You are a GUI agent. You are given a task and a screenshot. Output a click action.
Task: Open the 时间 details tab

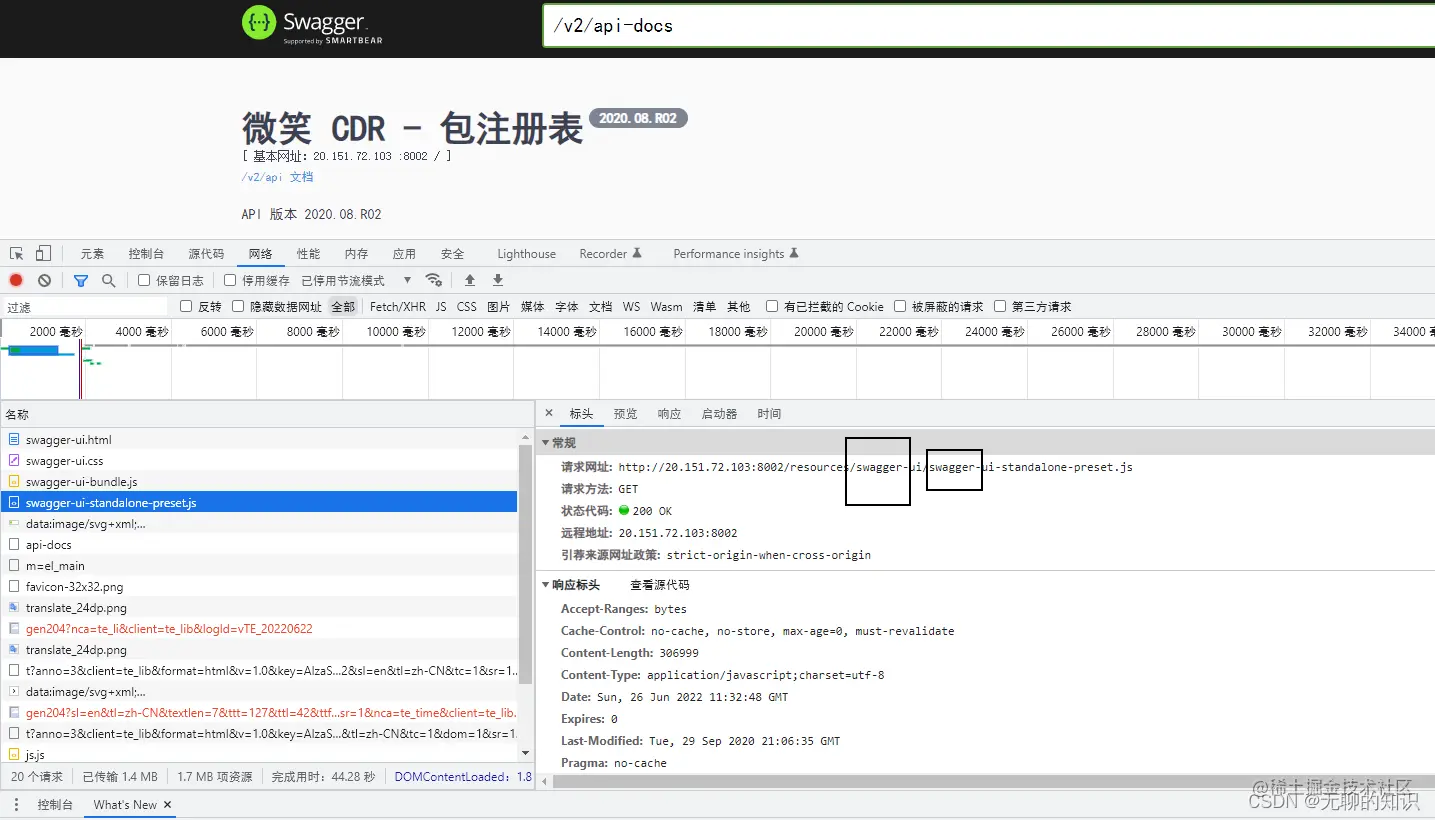pos(769,414)
